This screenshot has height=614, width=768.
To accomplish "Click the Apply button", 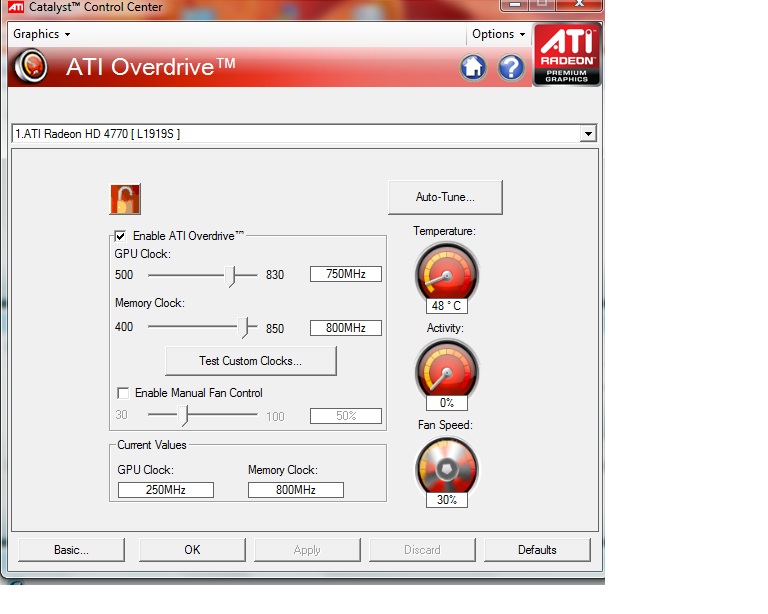I will (307, 550).
